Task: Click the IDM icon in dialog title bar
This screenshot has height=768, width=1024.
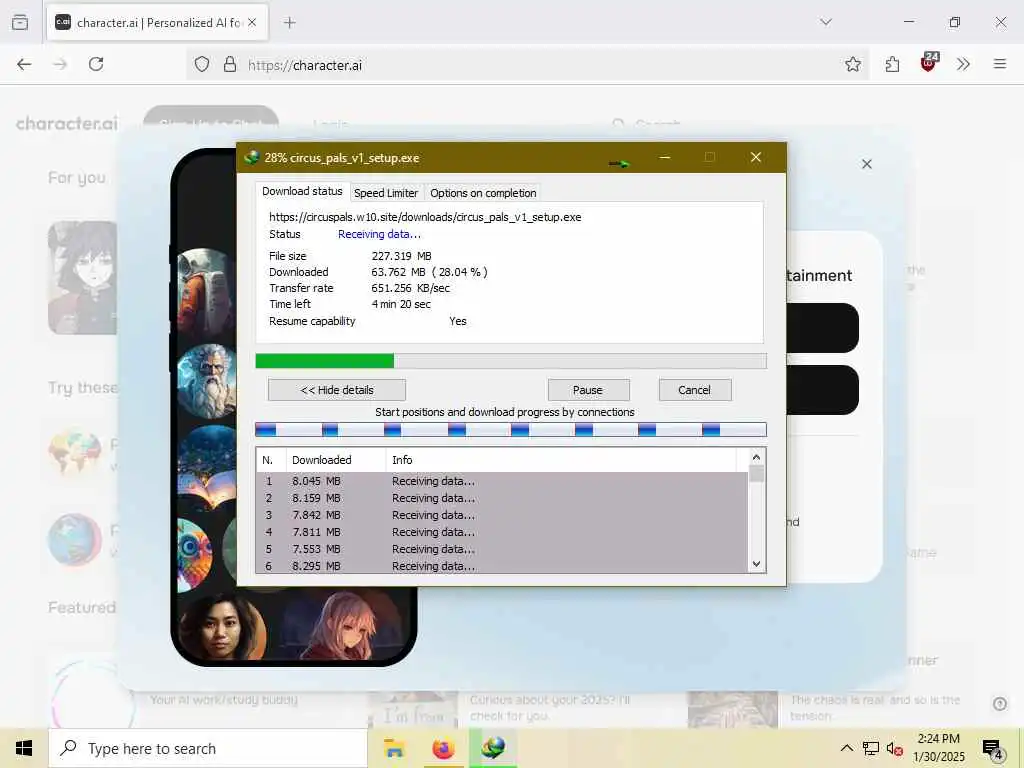Action: [x=251, y=157]
